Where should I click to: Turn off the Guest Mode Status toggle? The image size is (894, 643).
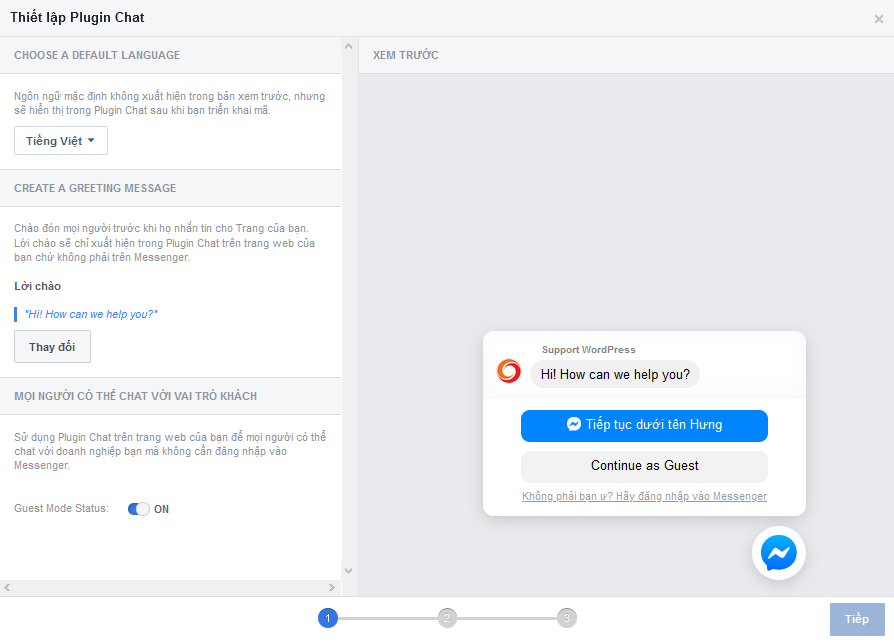pos(138,509)
